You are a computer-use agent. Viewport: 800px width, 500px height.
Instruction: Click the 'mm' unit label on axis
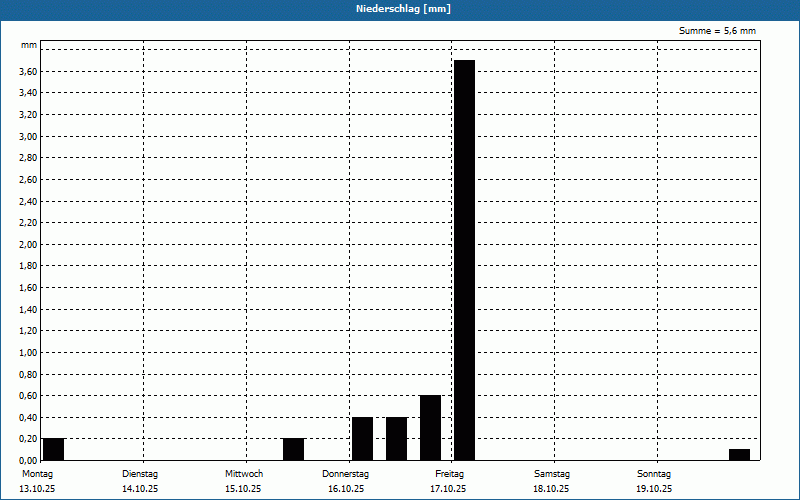click(29, 45)
